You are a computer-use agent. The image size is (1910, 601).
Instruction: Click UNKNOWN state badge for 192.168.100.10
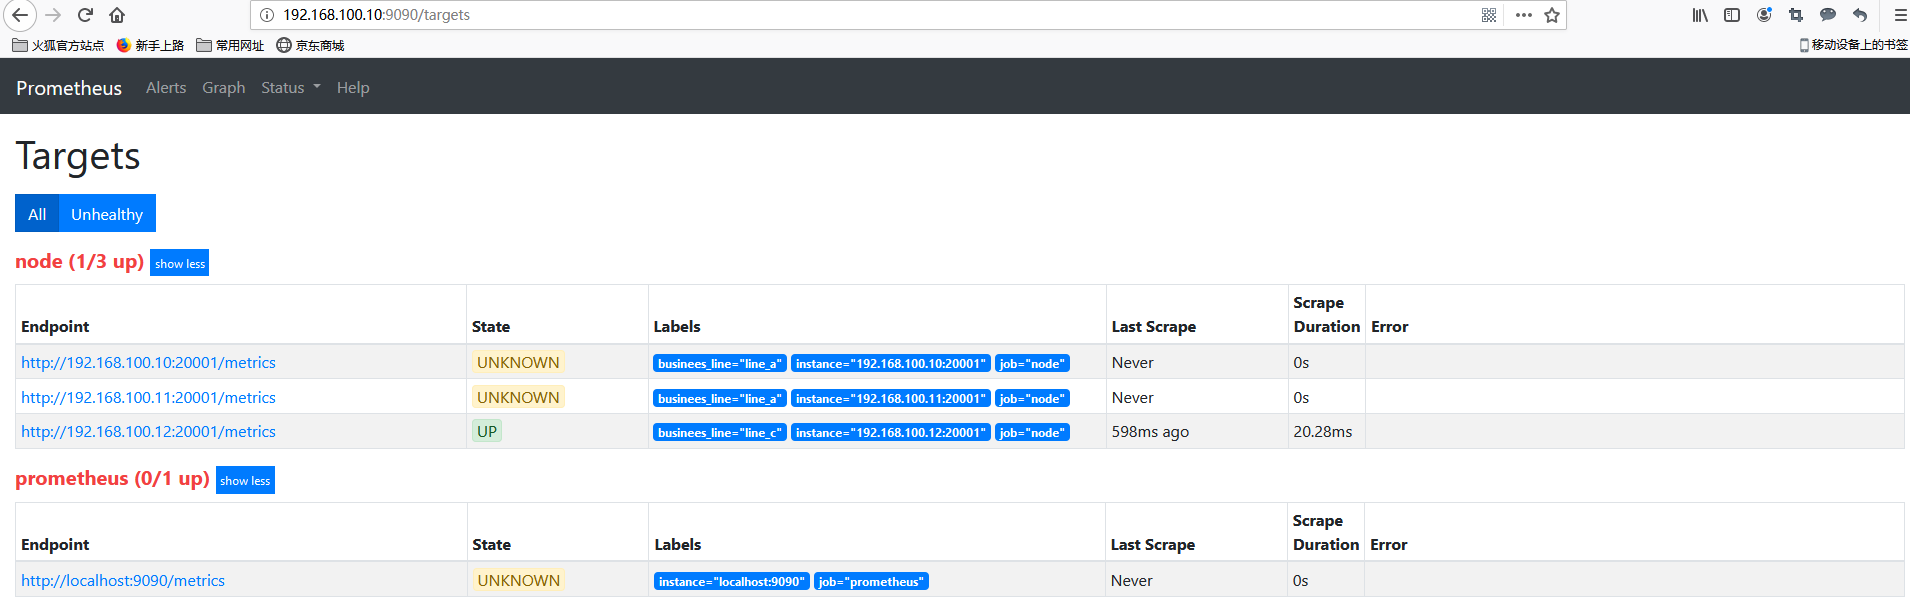tap(518, 363)
